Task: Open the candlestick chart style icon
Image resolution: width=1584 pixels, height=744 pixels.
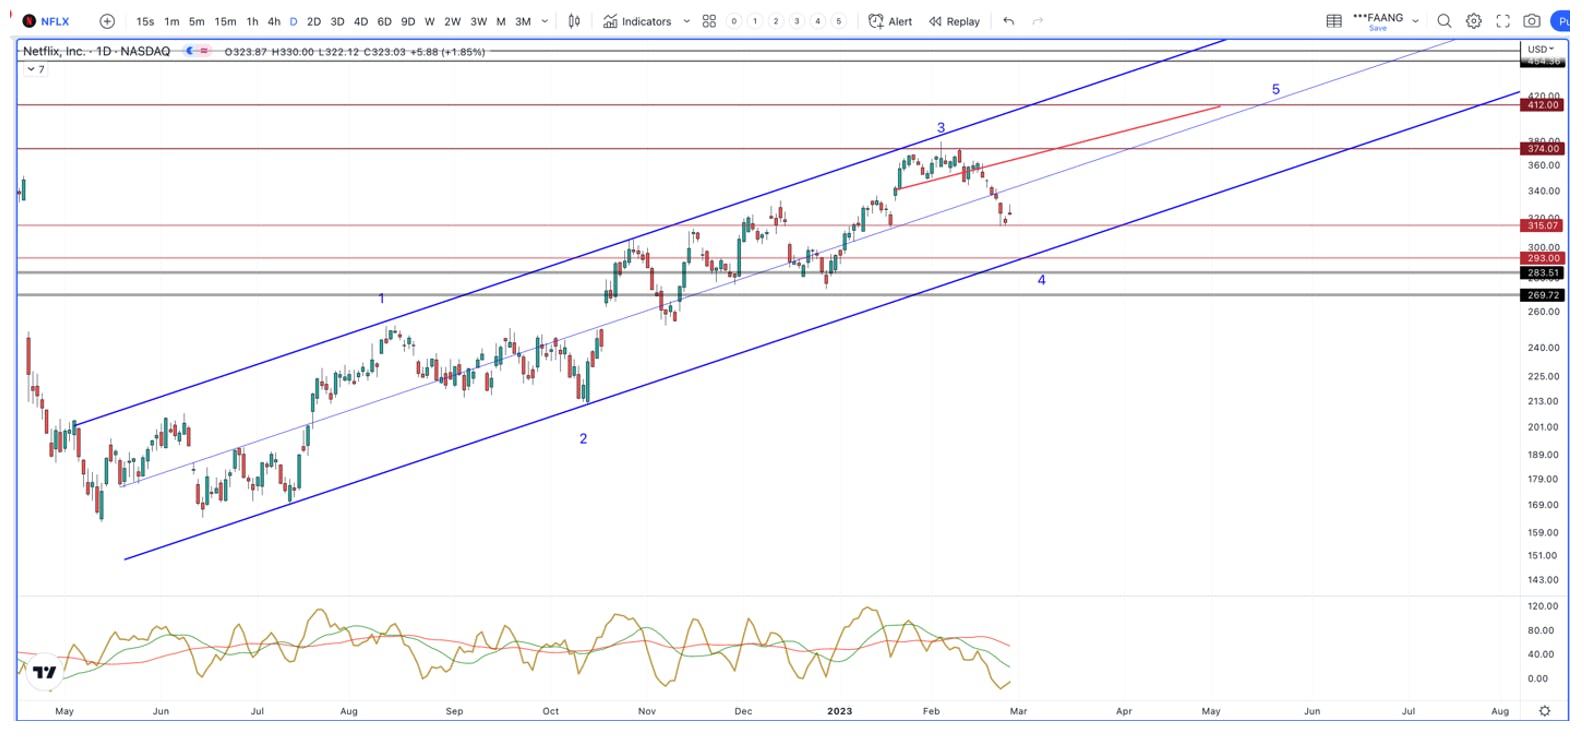Action: tap(574, 21)
